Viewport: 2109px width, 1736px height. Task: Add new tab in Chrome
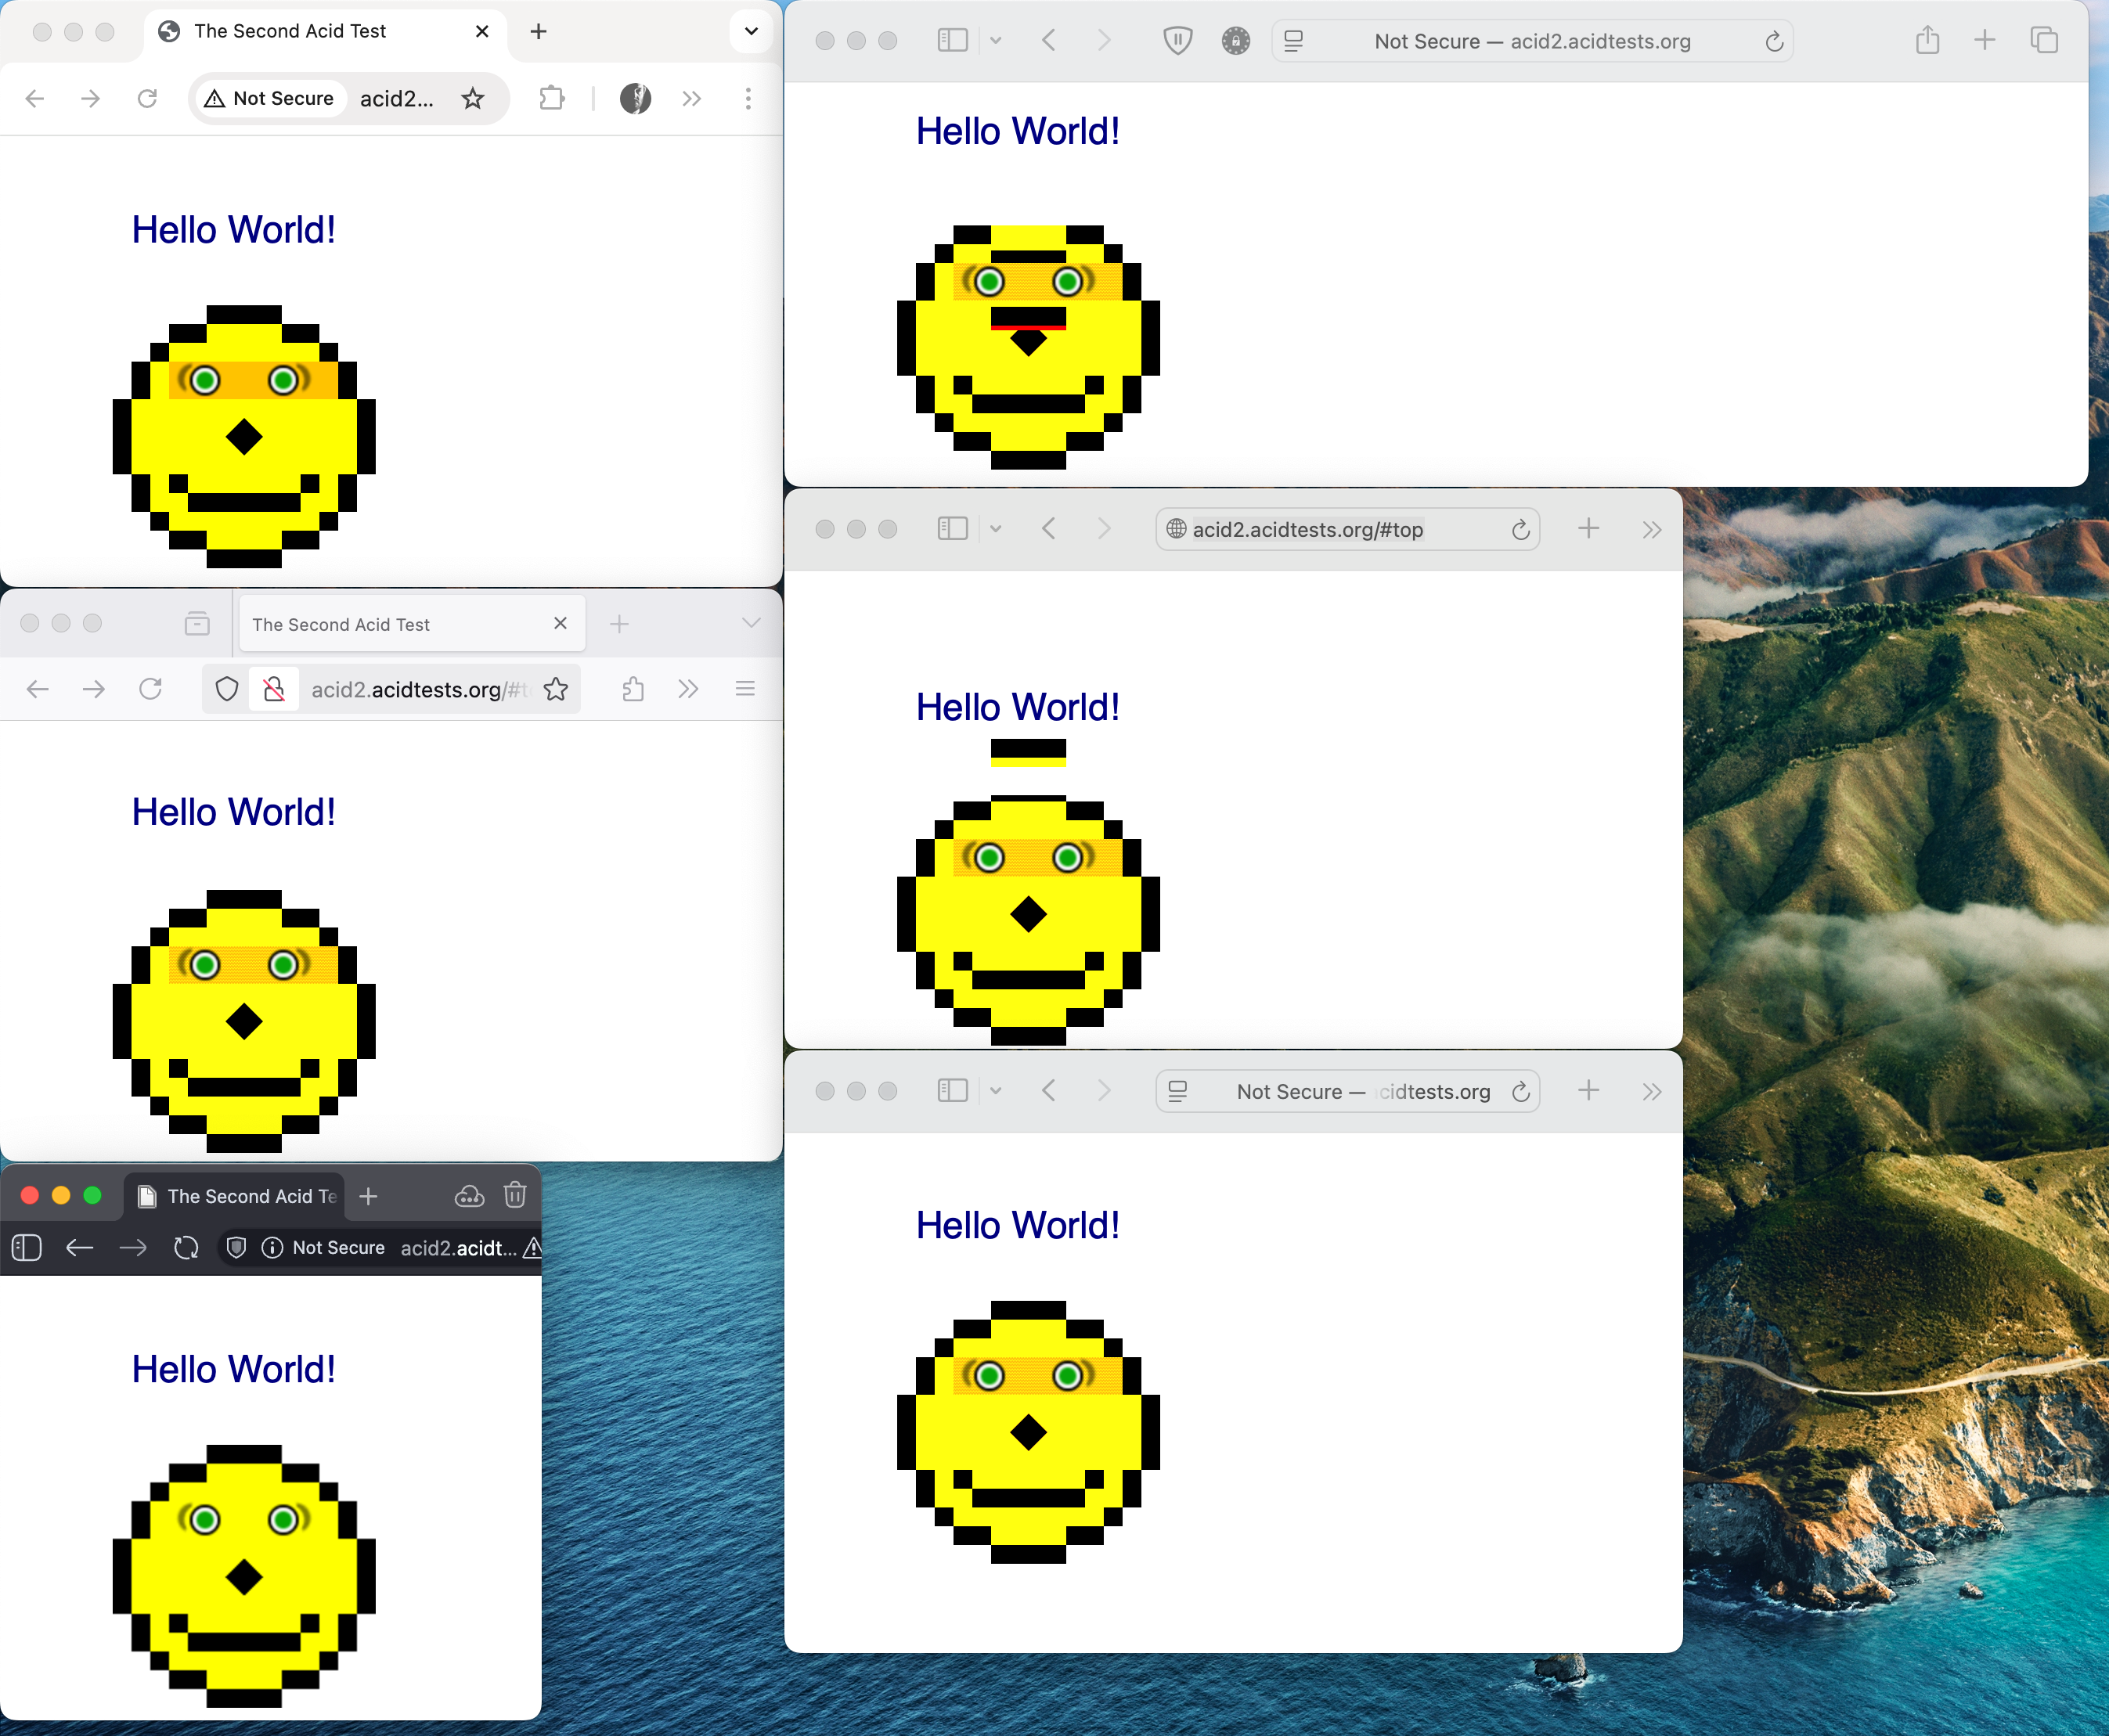click(538, 31)
